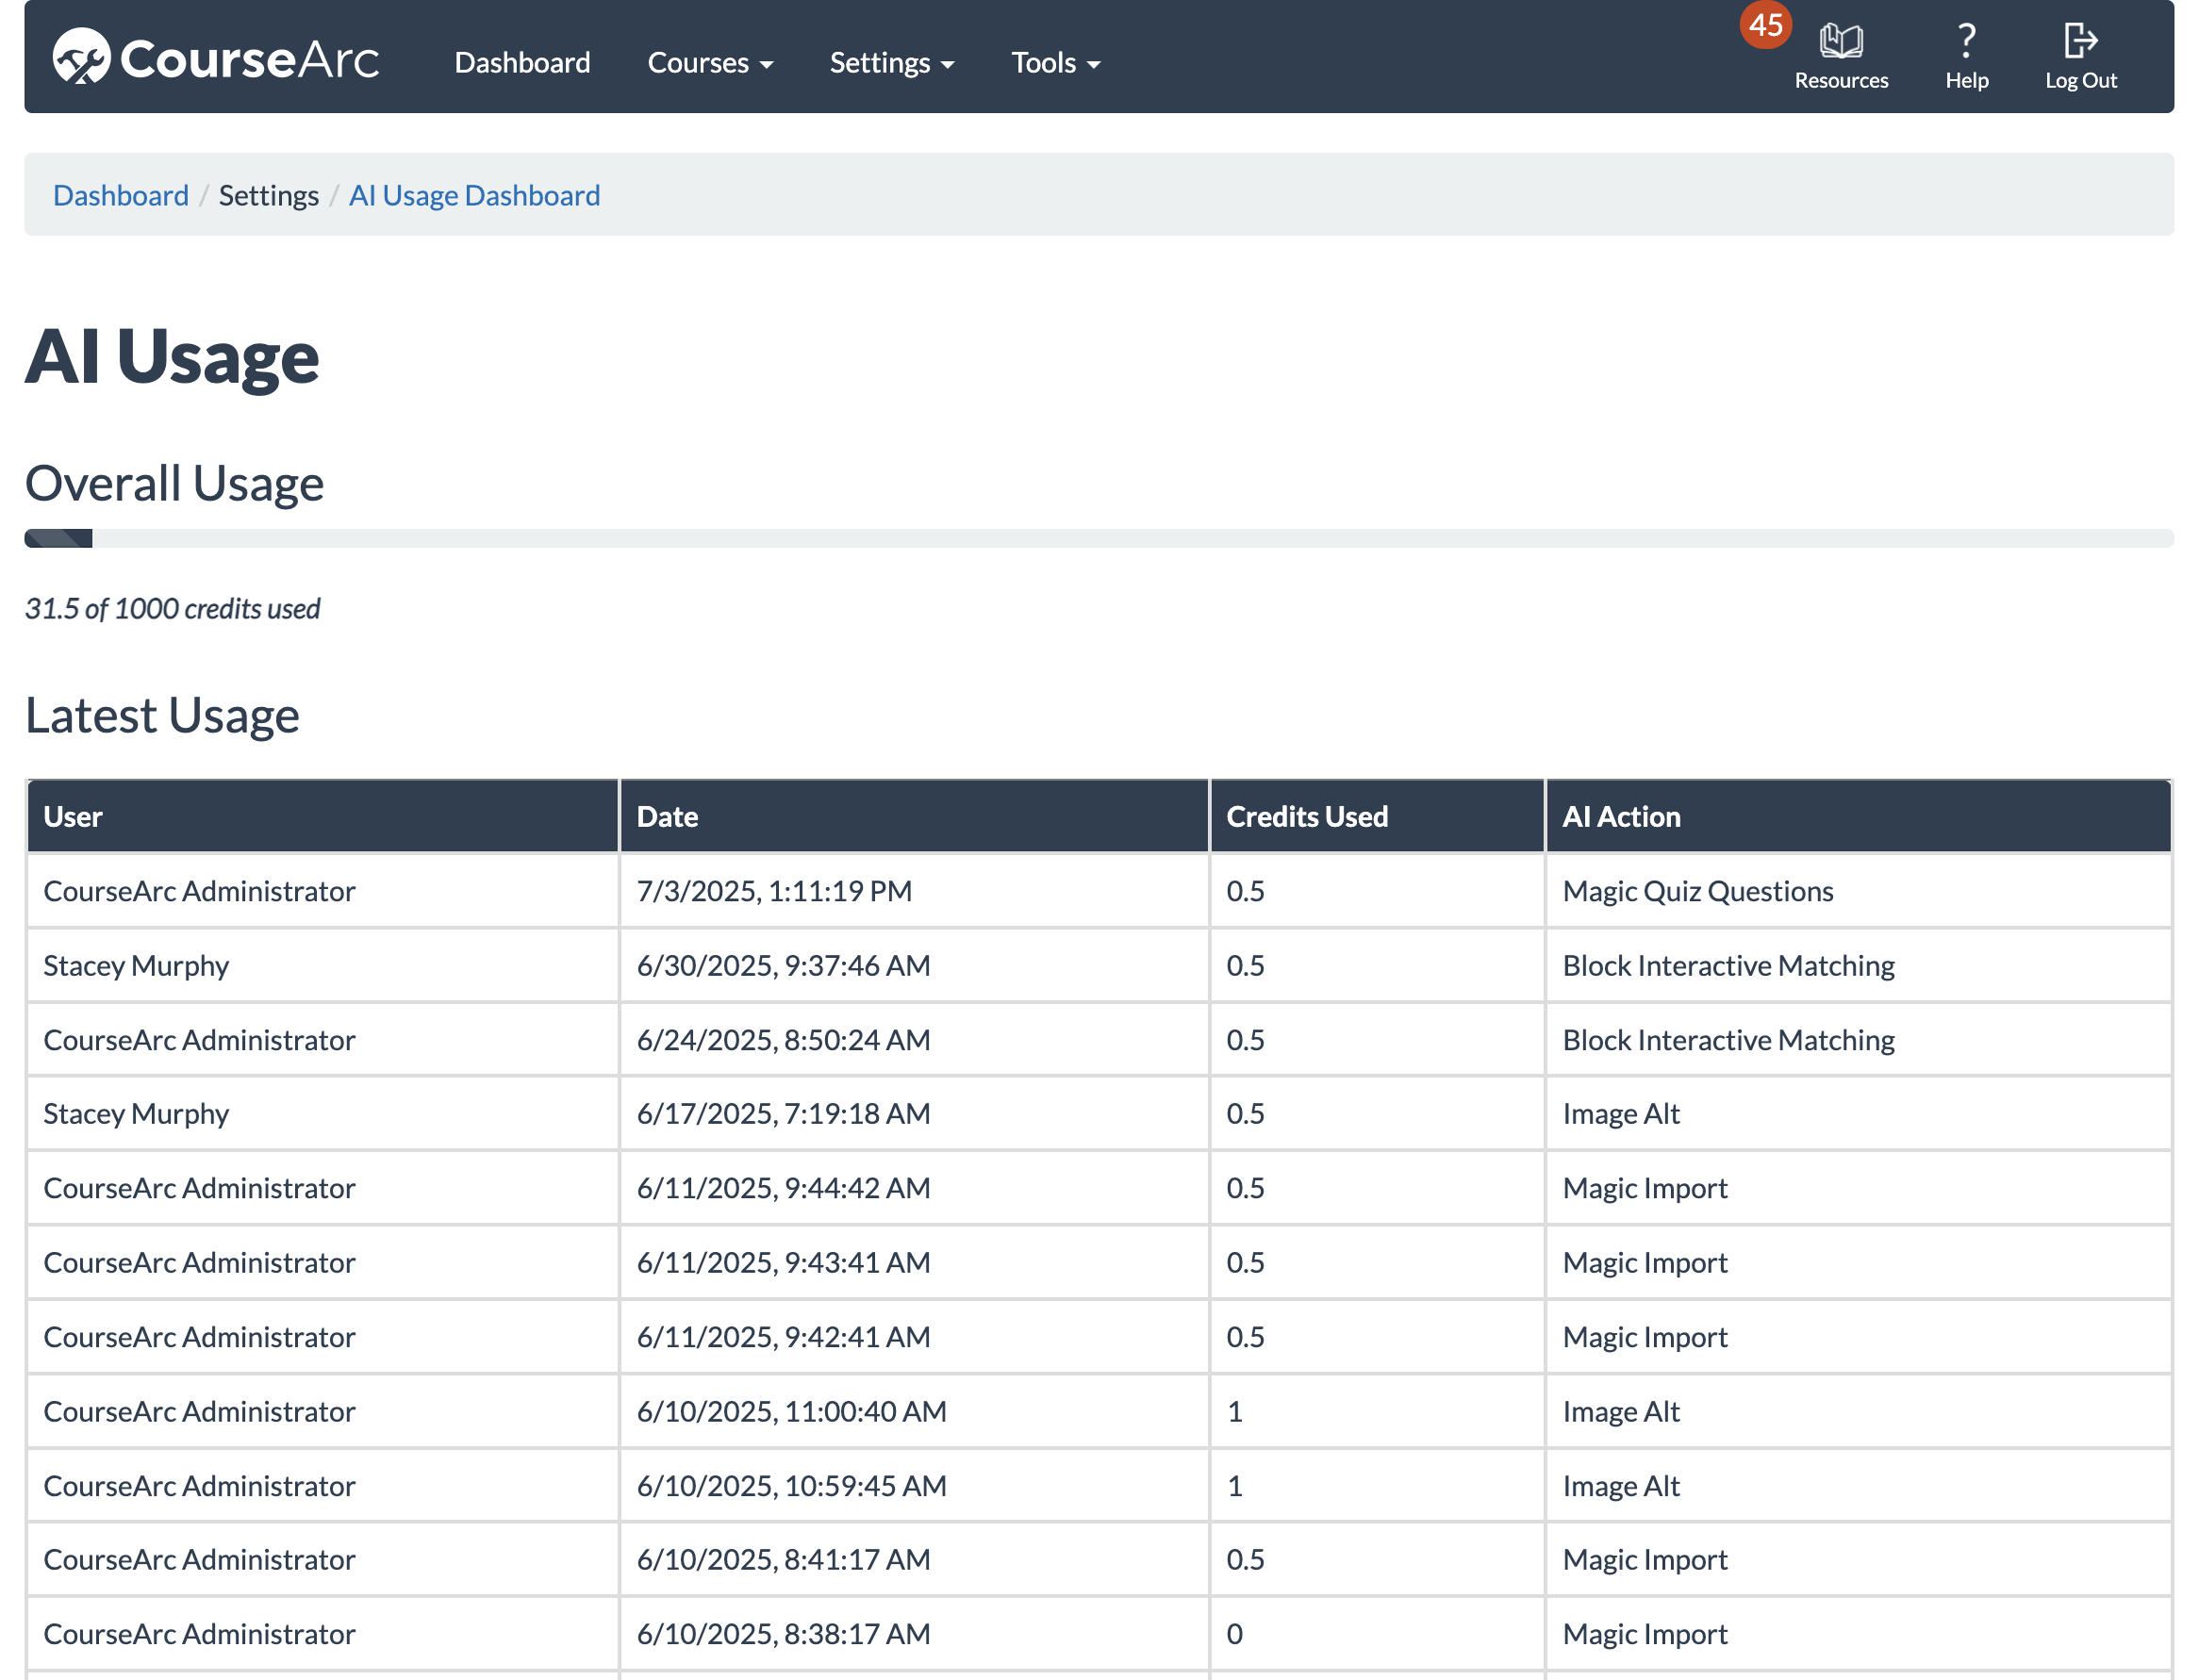This screenshot has height=1680, width=2199.
Task: Click the Help question mark icon
Action: pyautogui.click(x=1966, y=41)
